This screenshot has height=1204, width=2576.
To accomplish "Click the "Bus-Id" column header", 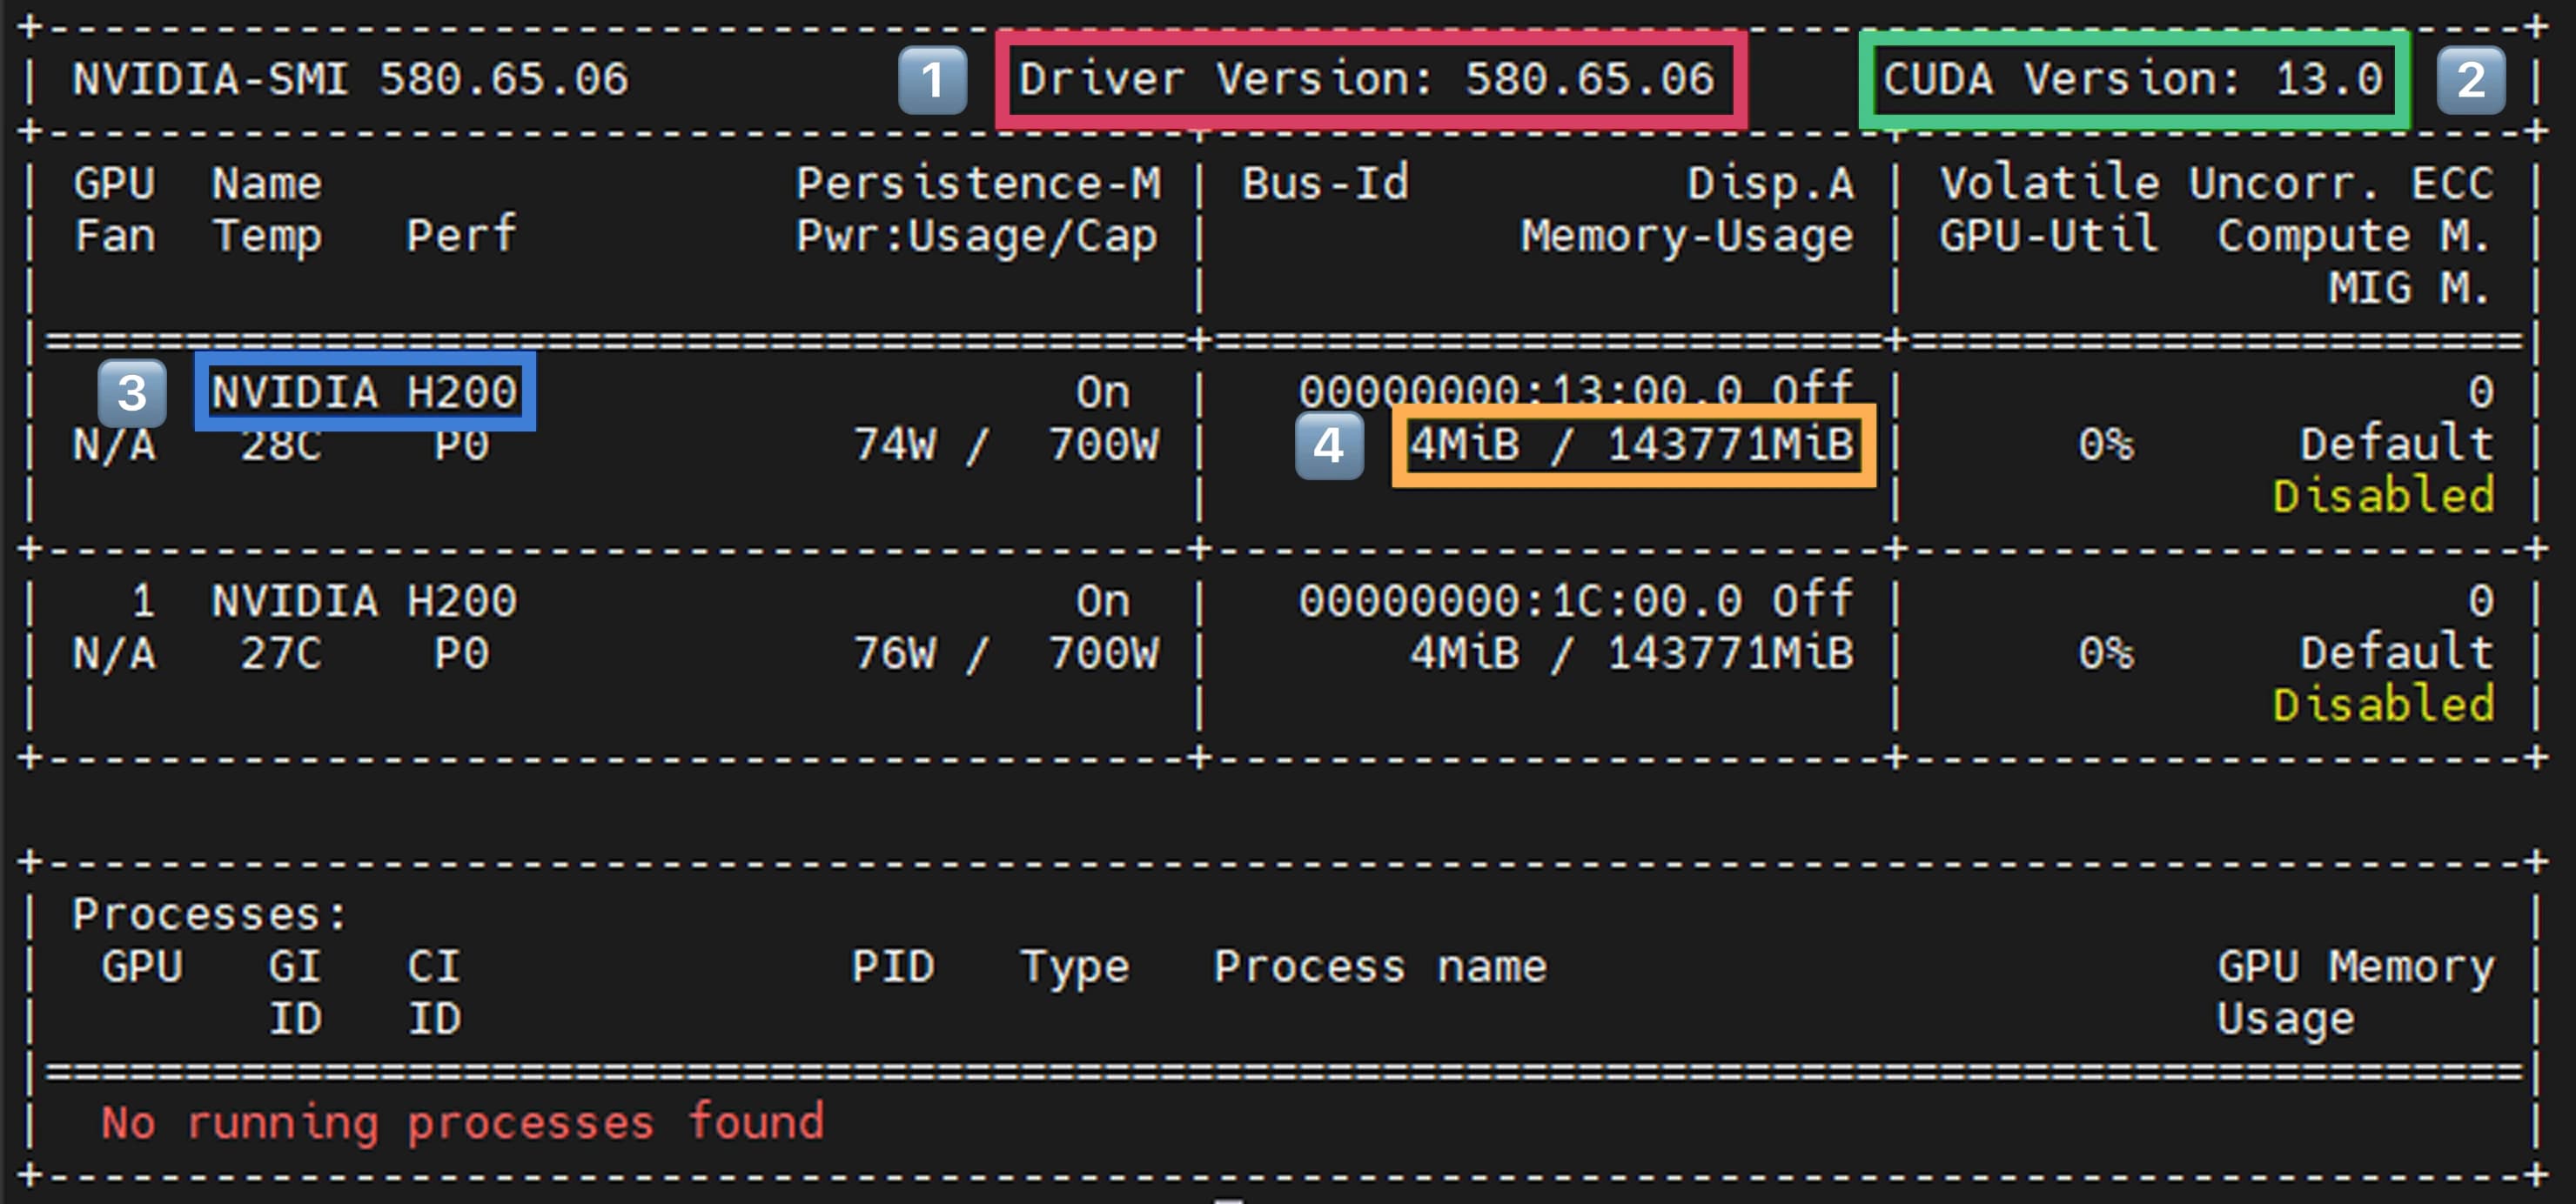I will click(x=1325, y=183).
